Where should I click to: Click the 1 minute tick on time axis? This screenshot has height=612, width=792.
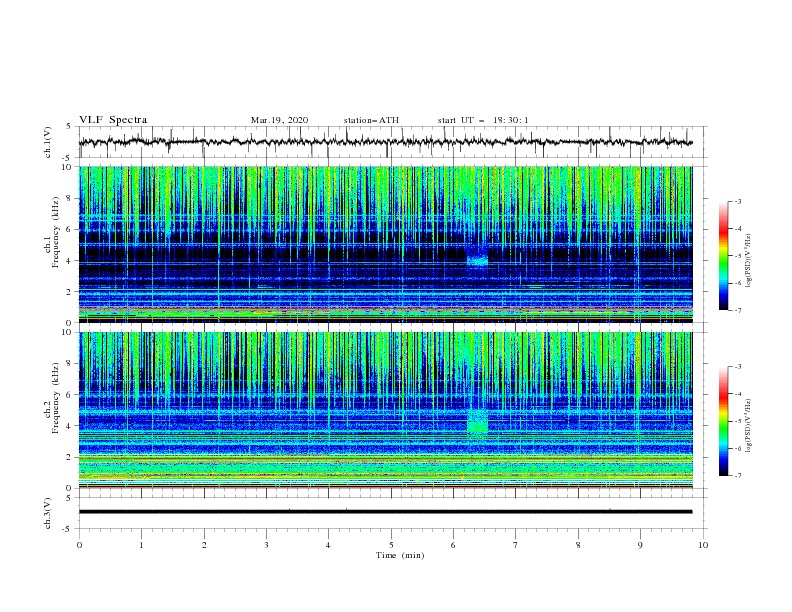(x=141, y=545)
